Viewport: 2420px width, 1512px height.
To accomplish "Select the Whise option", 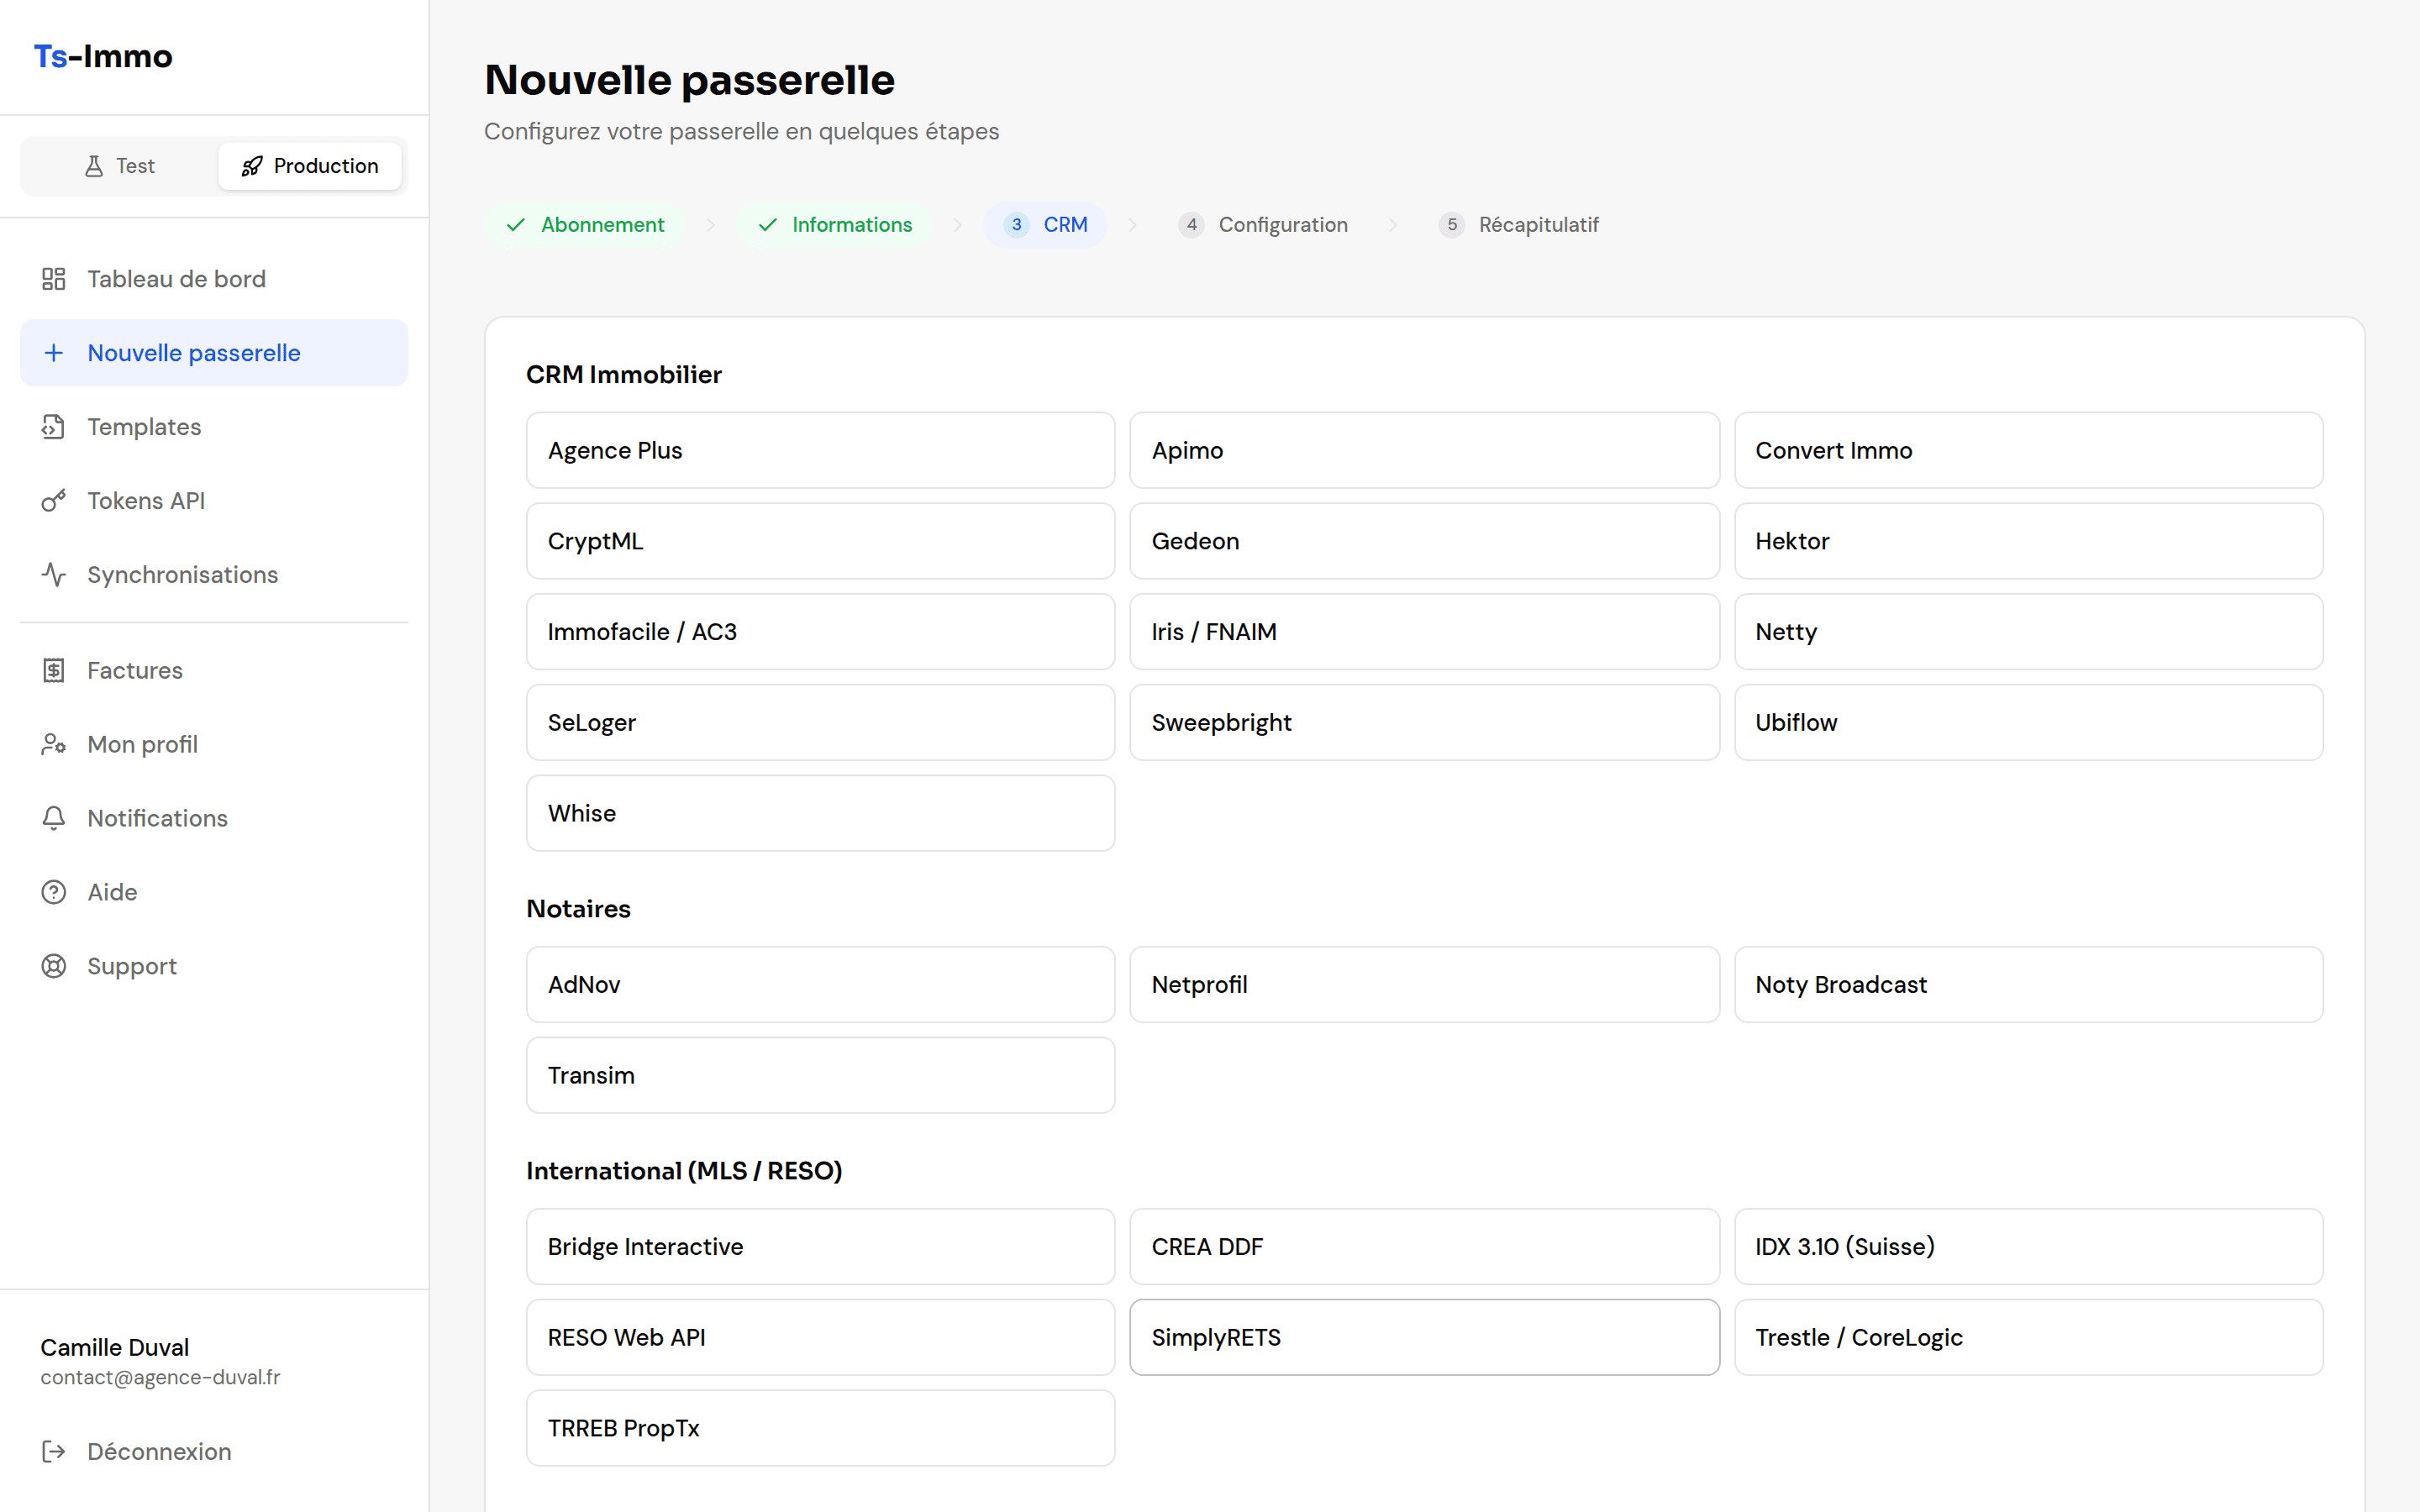I will [x=820, y=813].
